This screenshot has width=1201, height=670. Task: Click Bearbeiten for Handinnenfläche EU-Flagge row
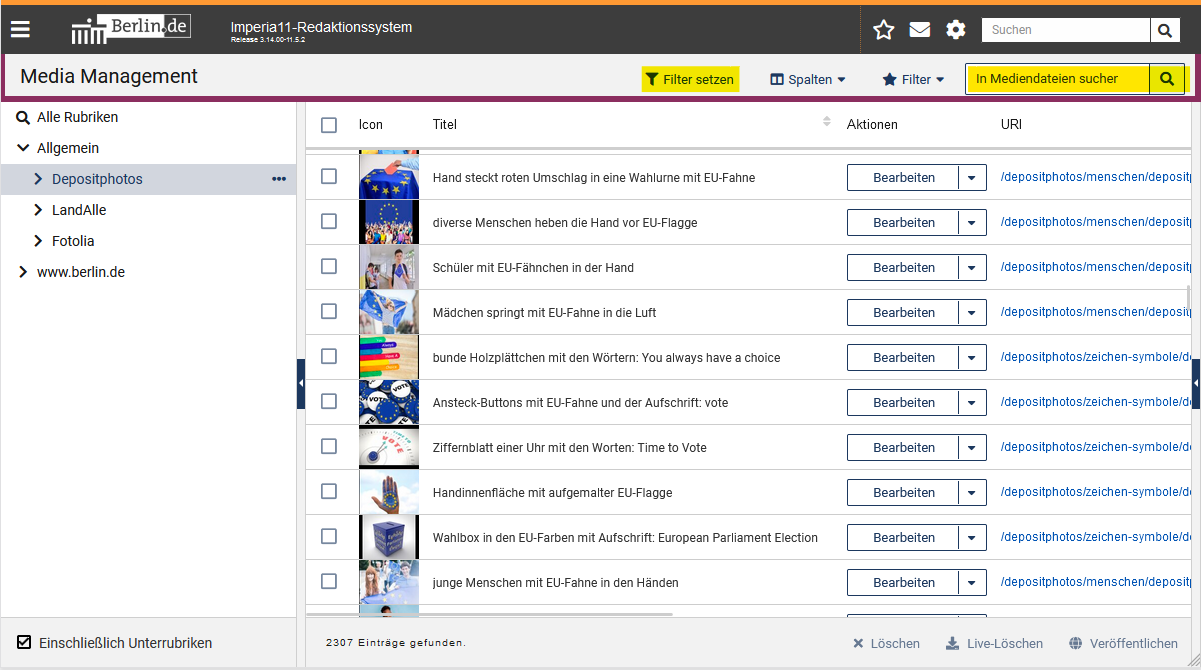click(x=903, y=492)
